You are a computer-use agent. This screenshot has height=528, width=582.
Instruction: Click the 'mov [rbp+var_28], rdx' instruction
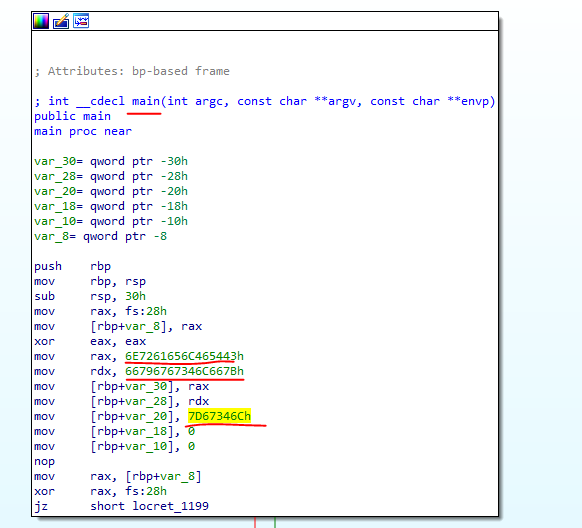pyautogui.click(x=121, y=401)
